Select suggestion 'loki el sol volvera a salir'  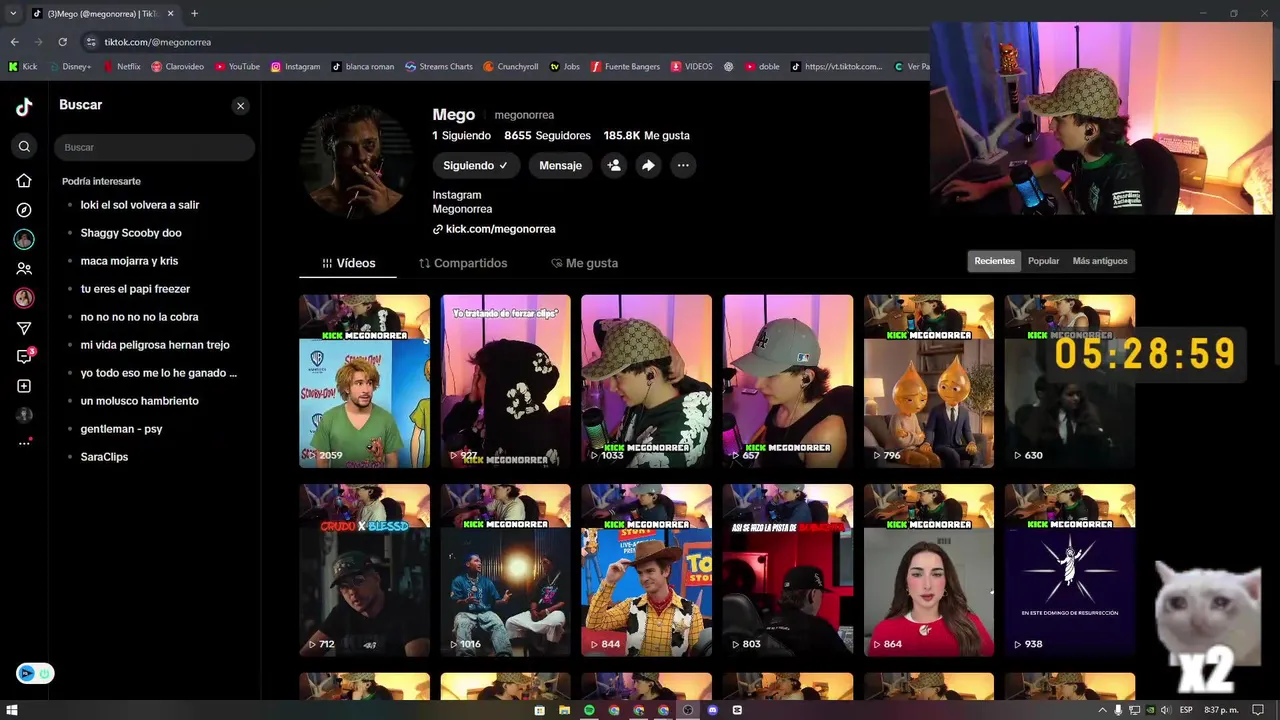coord(140,205)
